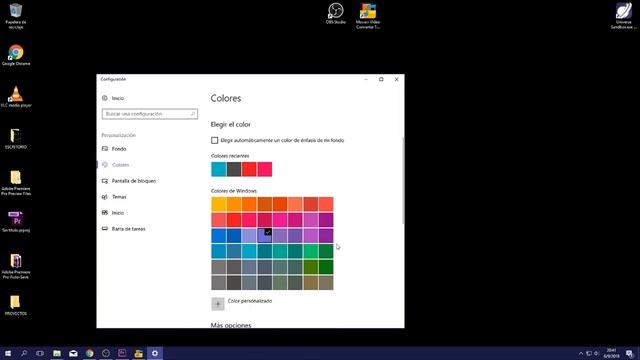Select the OBS Studio desktop shortcut
This screenshot has height=360, width=640.
[x=336, y=13]
